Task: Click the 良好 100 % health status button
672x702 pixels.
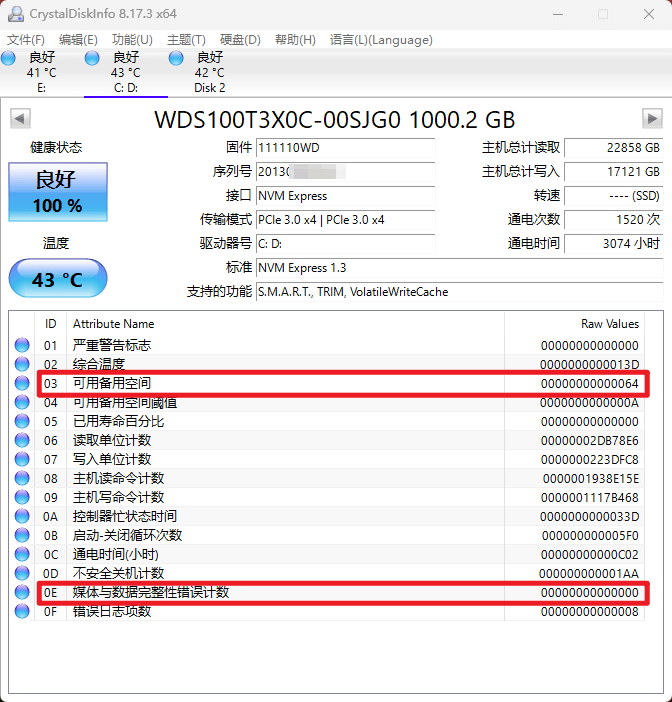Action: coord(58,192)
